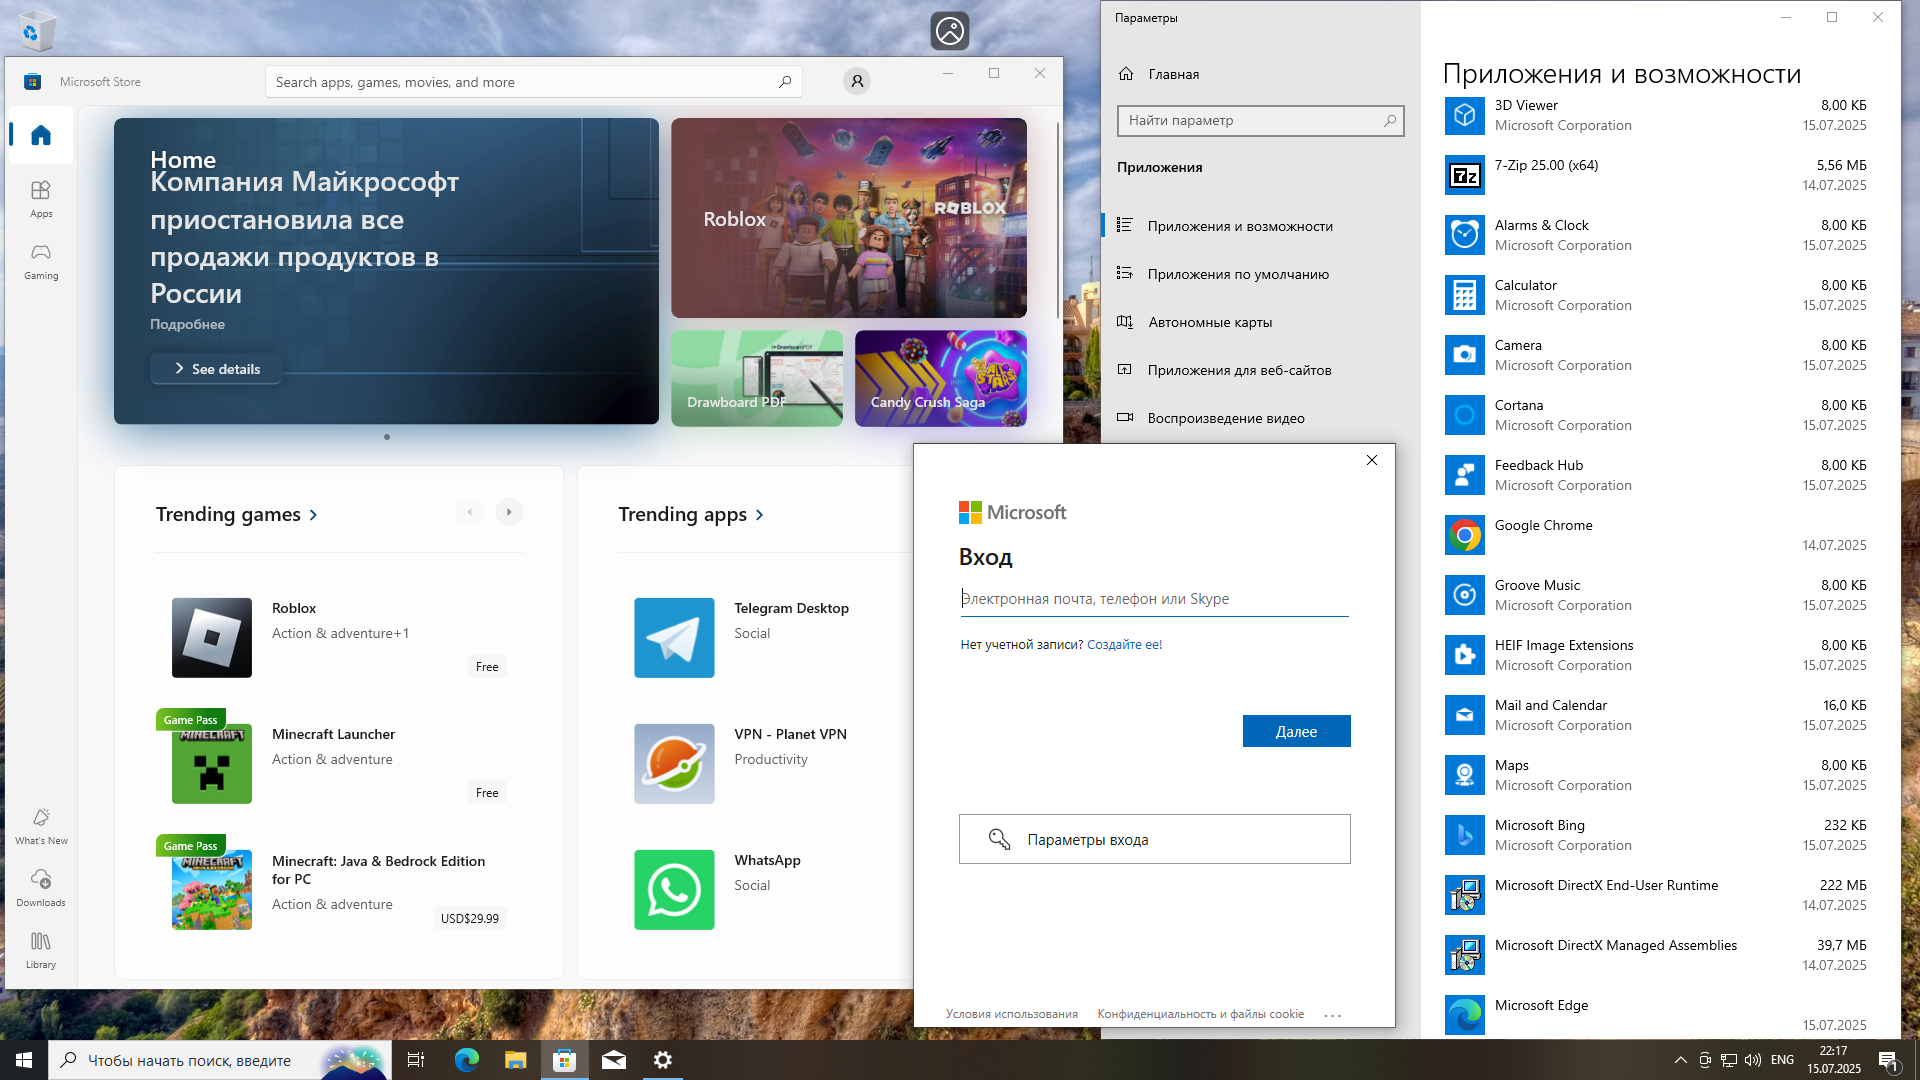The height and width of the screenshot is (1080, 1920).
Task: Click the Task View taskbar button
Action: click(x=416, y=1060)
